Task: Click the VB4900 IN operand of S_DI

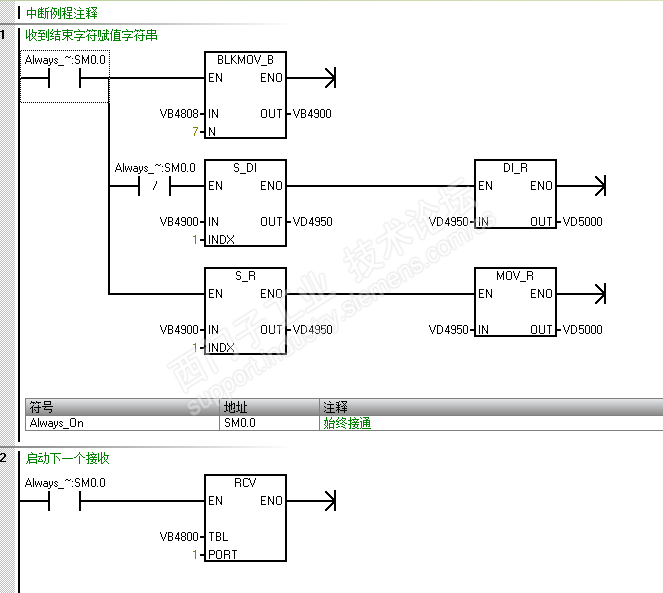Action: (179, 222)
